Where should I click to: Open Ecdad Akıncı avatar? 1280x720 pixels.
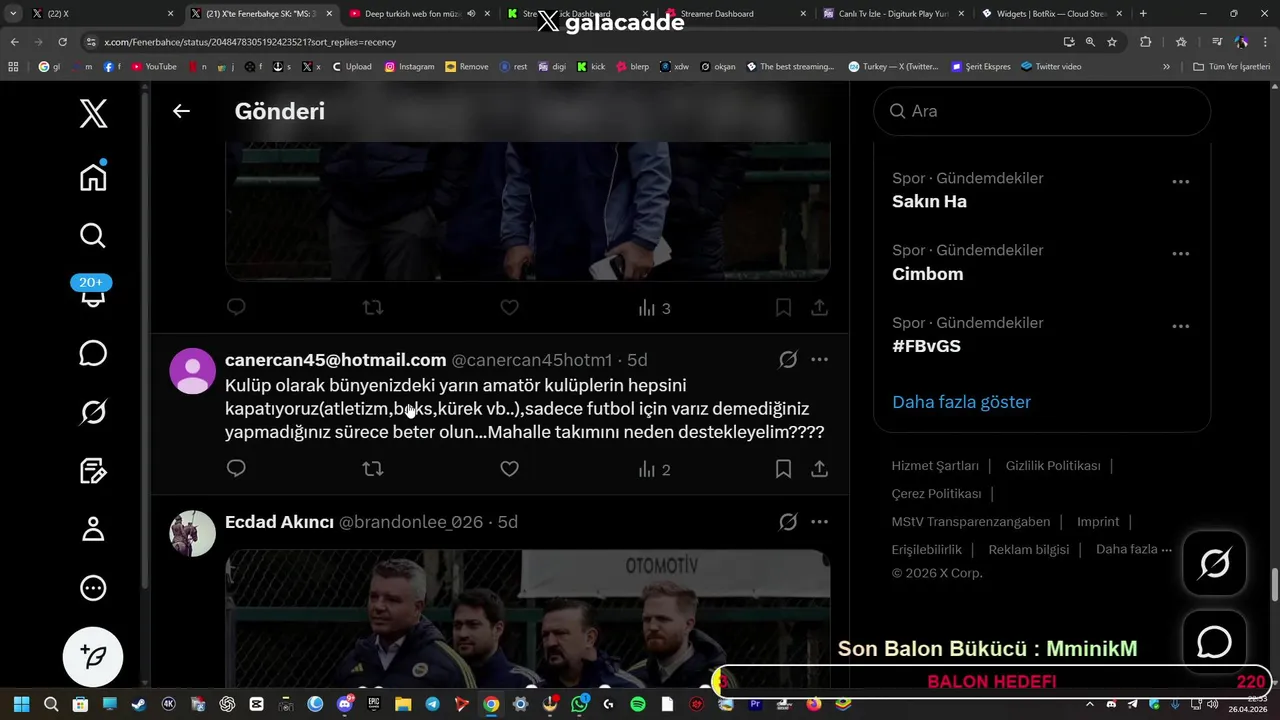(x=193, y=533)
